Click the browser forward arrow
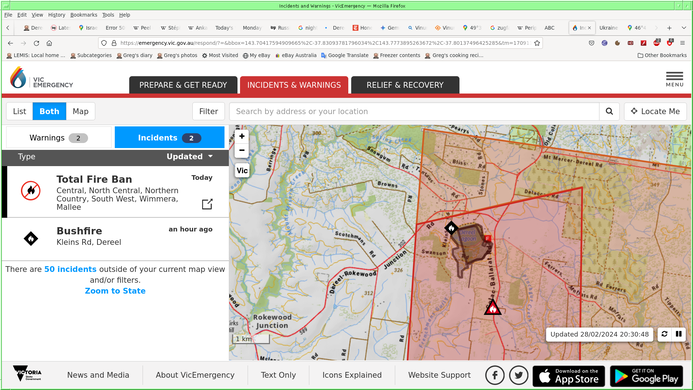693x390 pixels. coord(23,43)
